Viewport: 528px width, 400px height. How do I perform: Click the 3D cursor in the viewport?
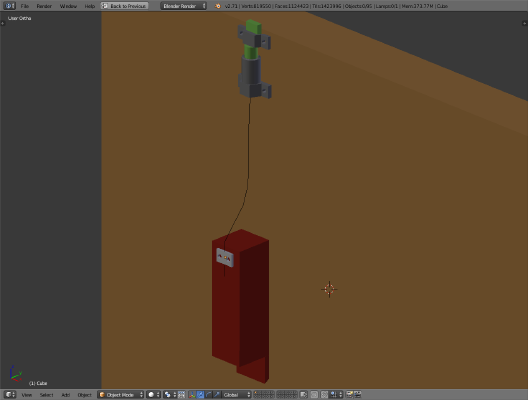(329, 289)
